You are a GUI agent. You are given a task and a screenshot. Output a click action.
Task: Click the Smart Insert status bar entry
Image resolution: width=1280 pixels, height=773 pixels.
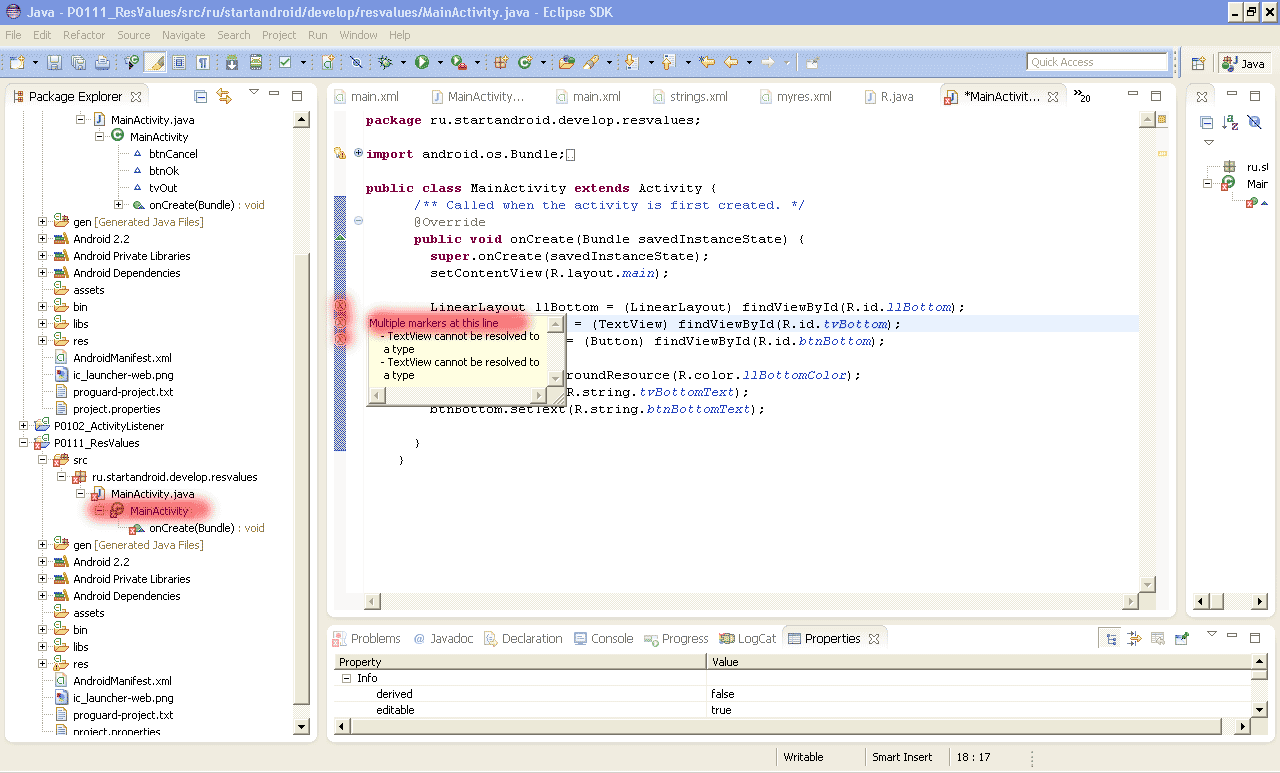902,757
